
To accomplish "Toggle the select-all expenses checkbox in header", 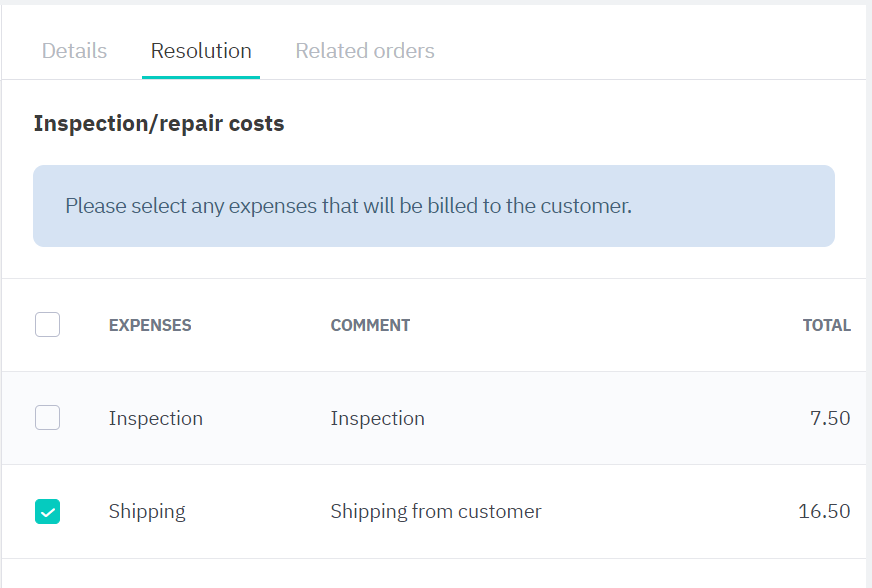I will (x=47, y=325).
